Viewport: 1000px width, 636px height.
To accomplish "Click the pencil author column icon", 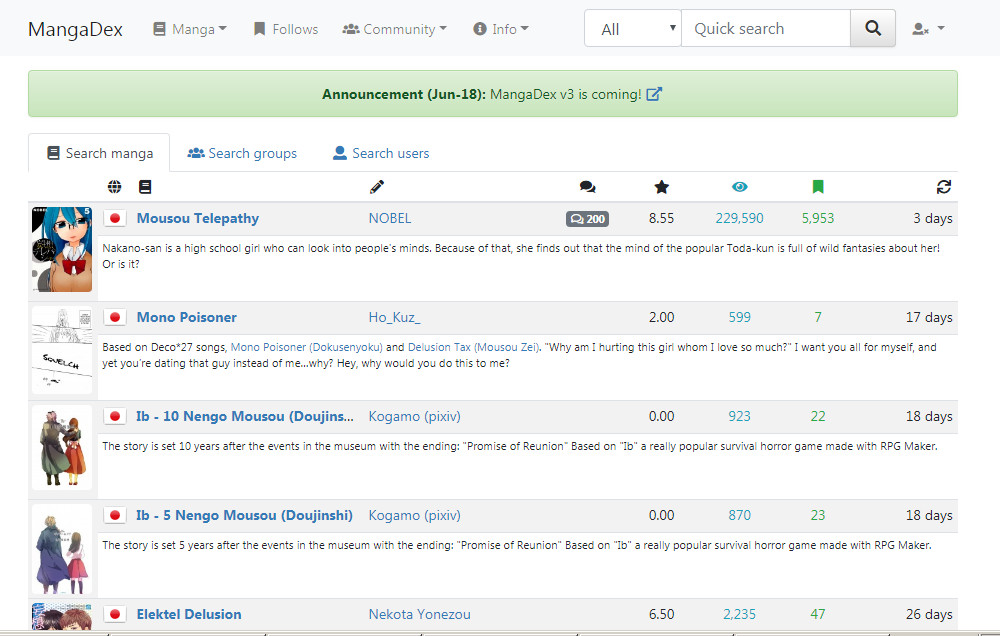I will (x=377, y=187).
